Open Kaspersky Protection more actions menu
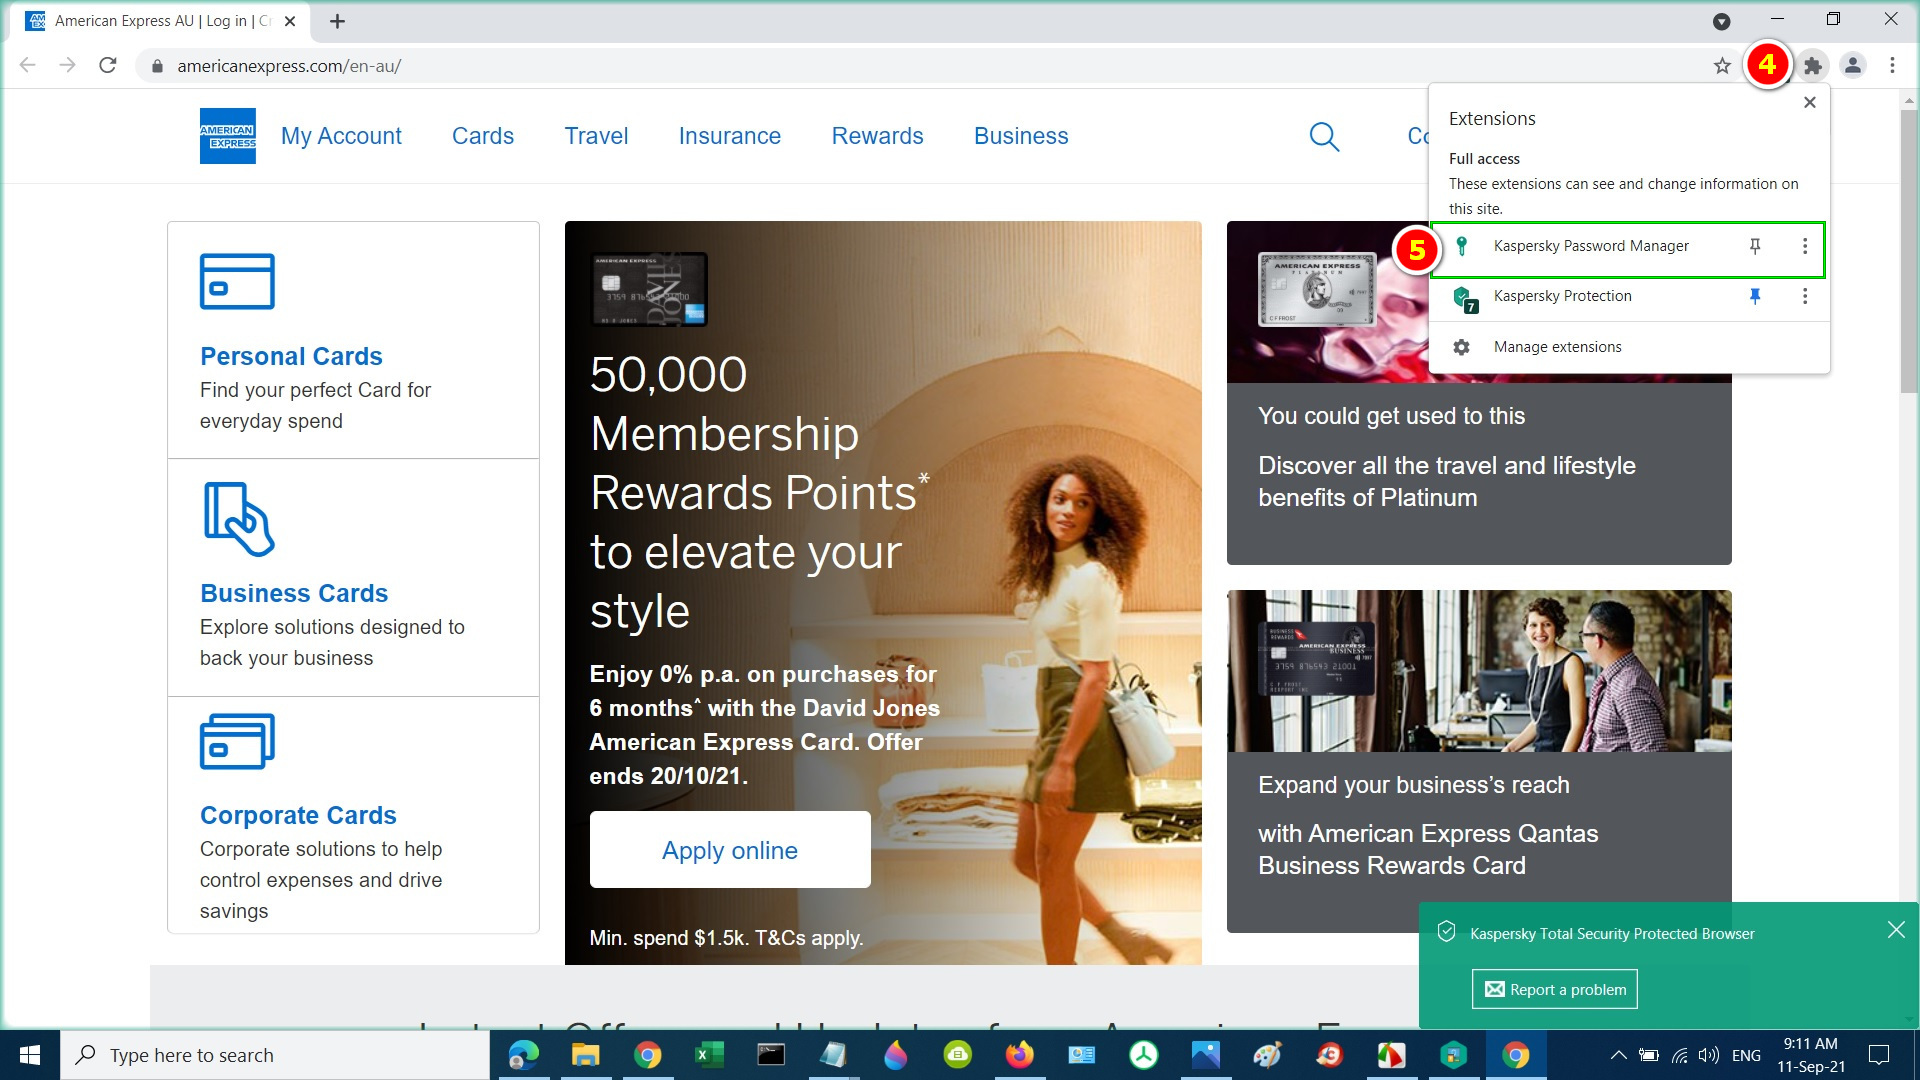 (x=1805, y=296)
